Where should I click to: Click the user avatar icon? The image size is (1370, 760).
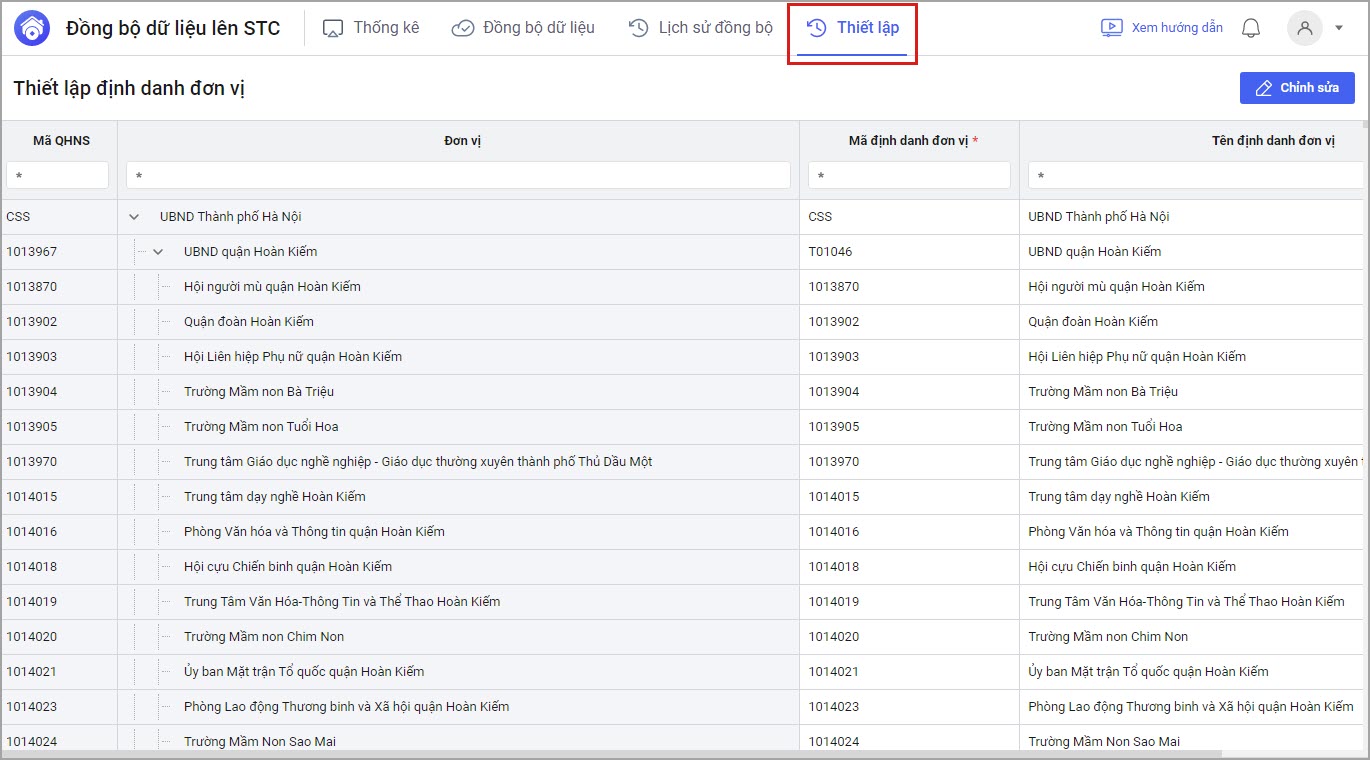pos(1304,28)
